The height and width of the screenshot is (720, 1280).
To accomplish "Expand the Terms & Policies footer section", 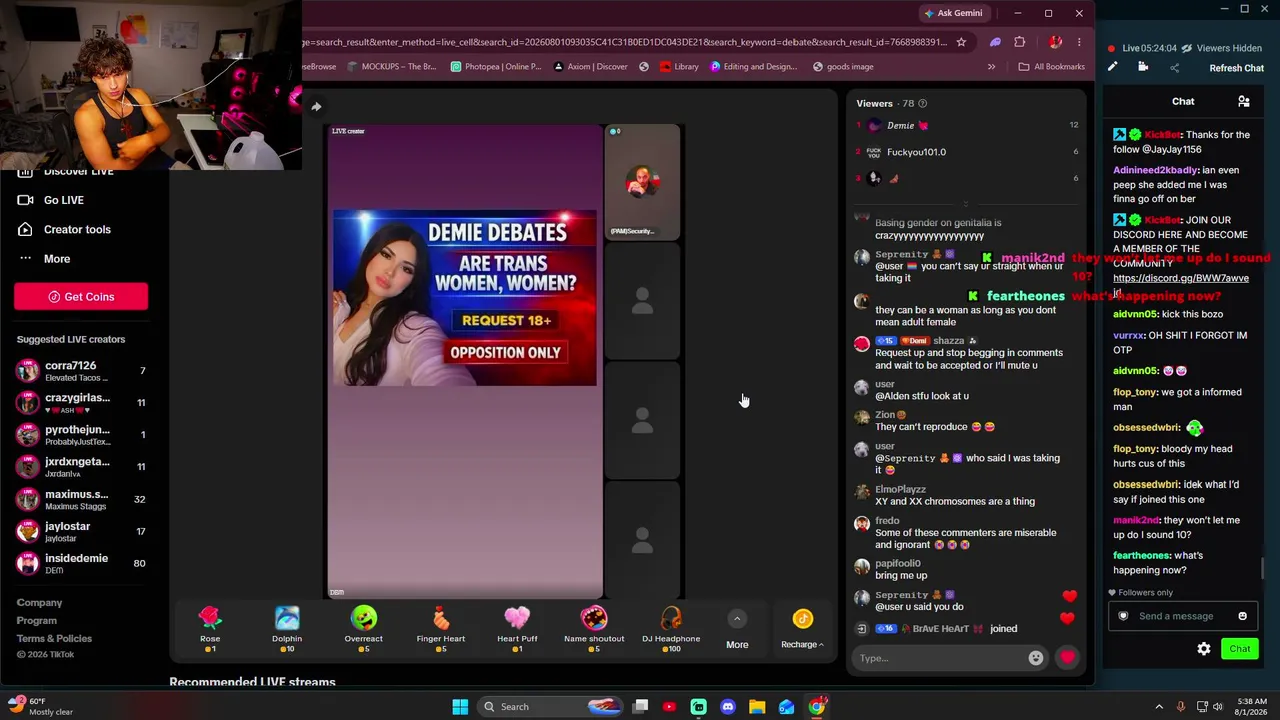I will [55, 639].
